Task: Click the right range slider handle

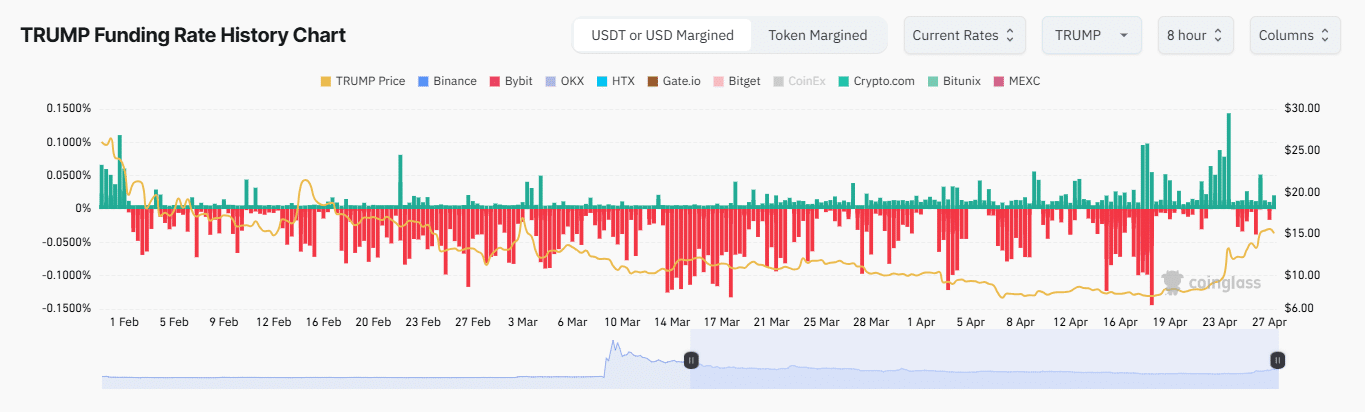Action: [1277, 360]
